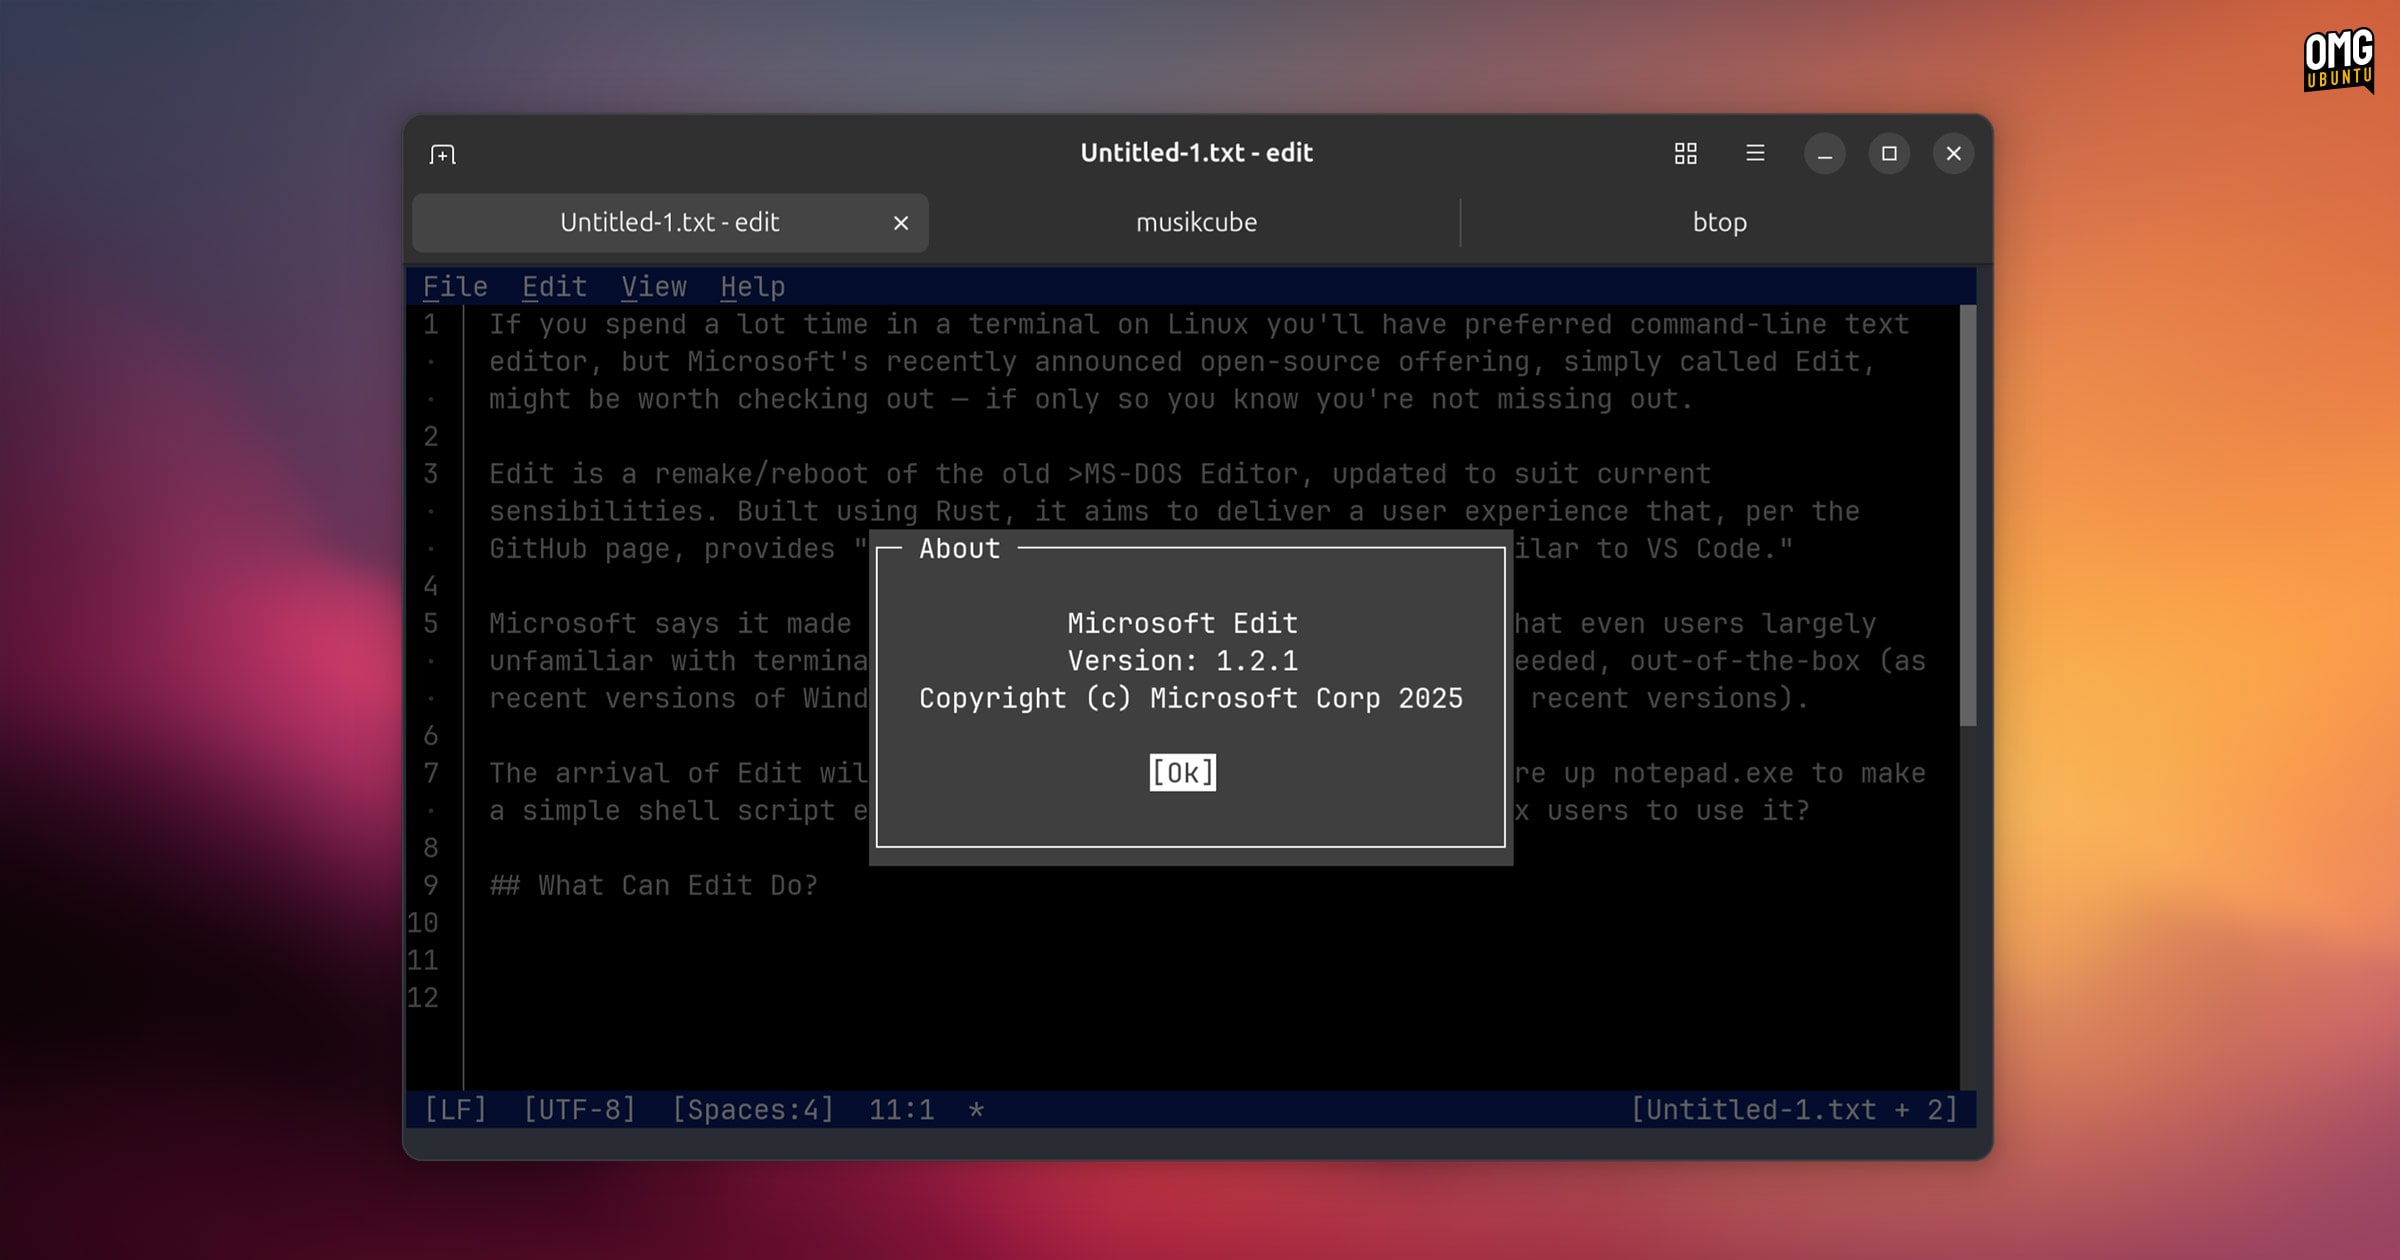Open the tab overview grid icon
The height and width of the screenshot is (1260, 2400).
coord(1685,153)
